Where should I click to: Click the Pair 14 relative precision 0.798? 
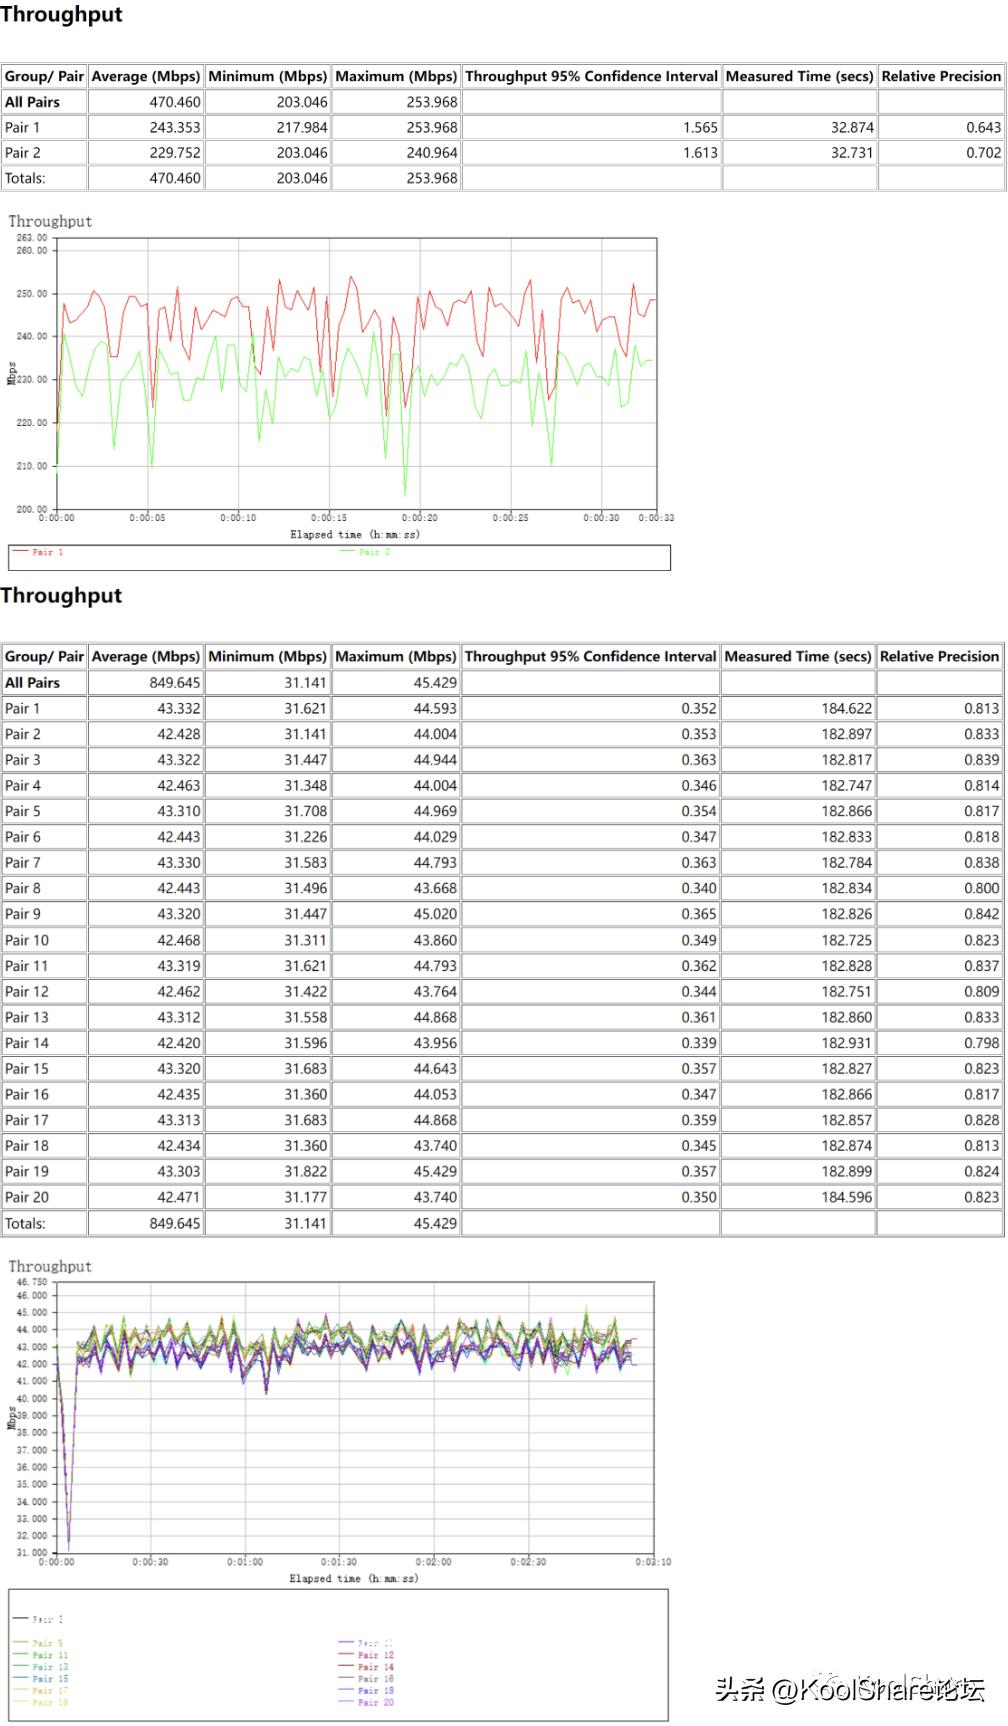tap(981, 1043)
